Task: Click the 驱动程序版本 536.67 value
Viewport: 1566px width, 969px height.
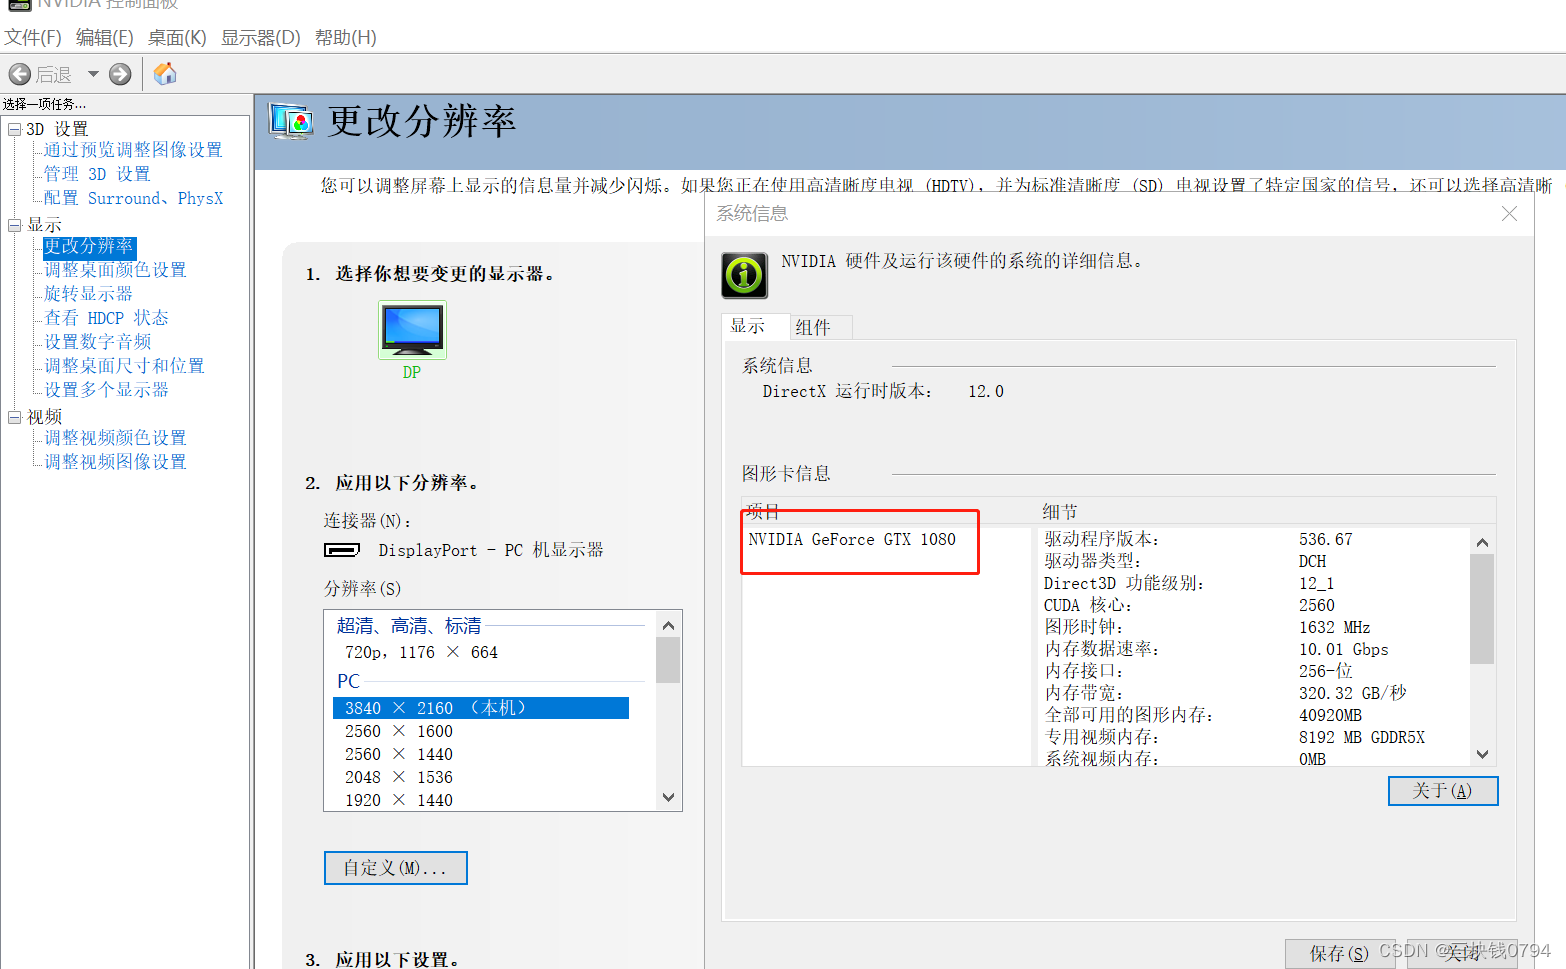Action: pos(1326,540)
